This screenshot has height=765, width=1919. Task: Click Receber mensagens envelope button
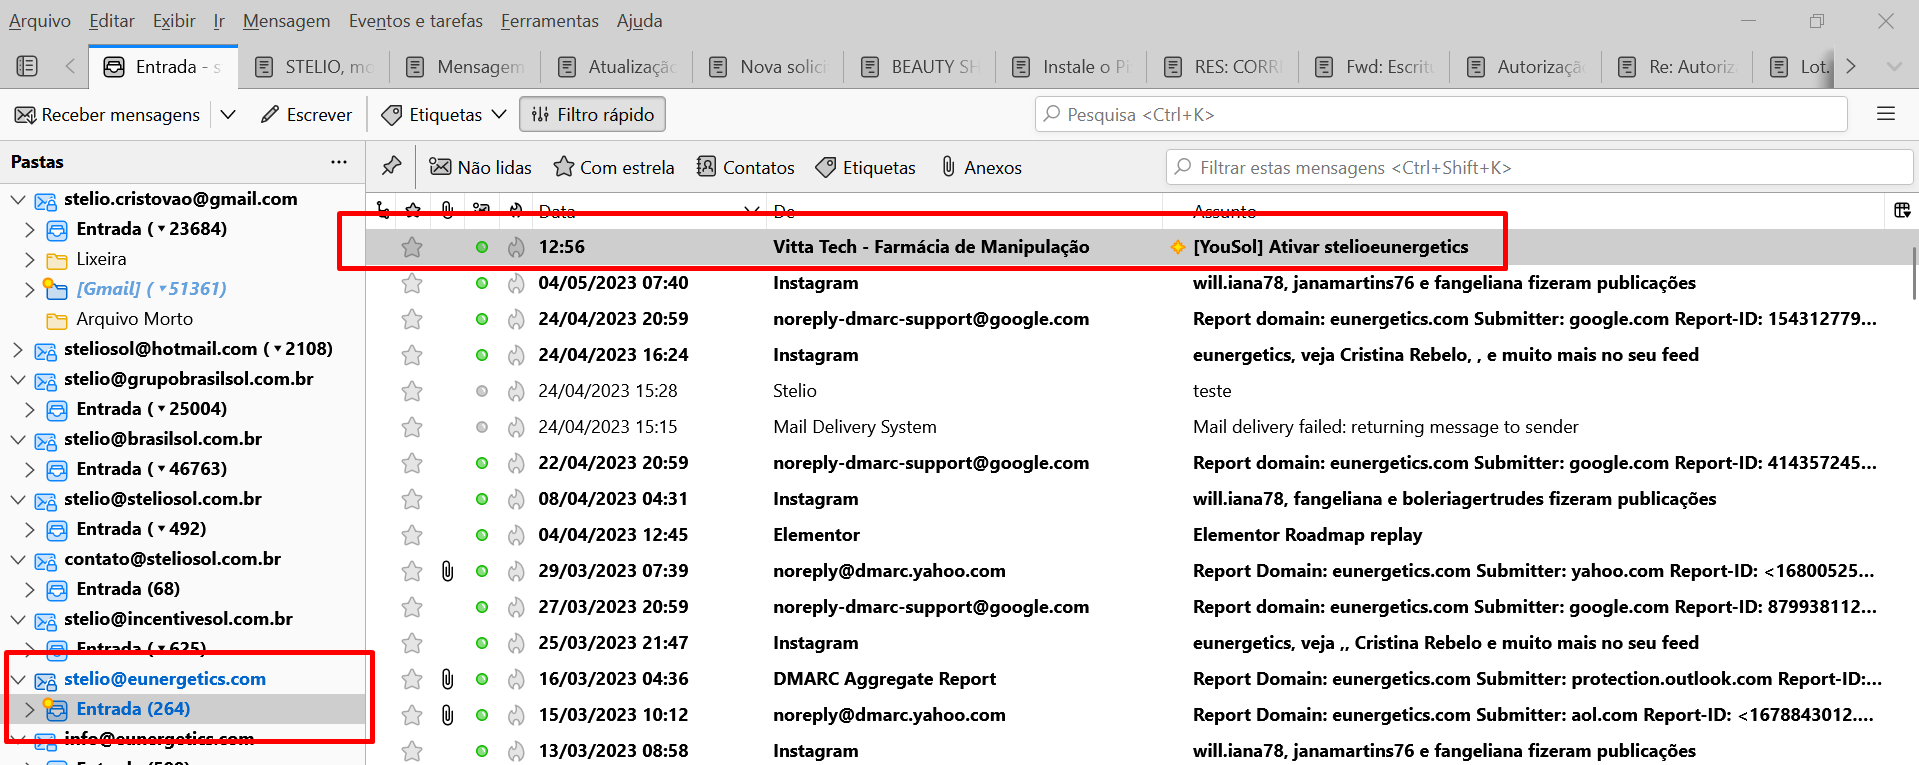click(x=107, y=115)
